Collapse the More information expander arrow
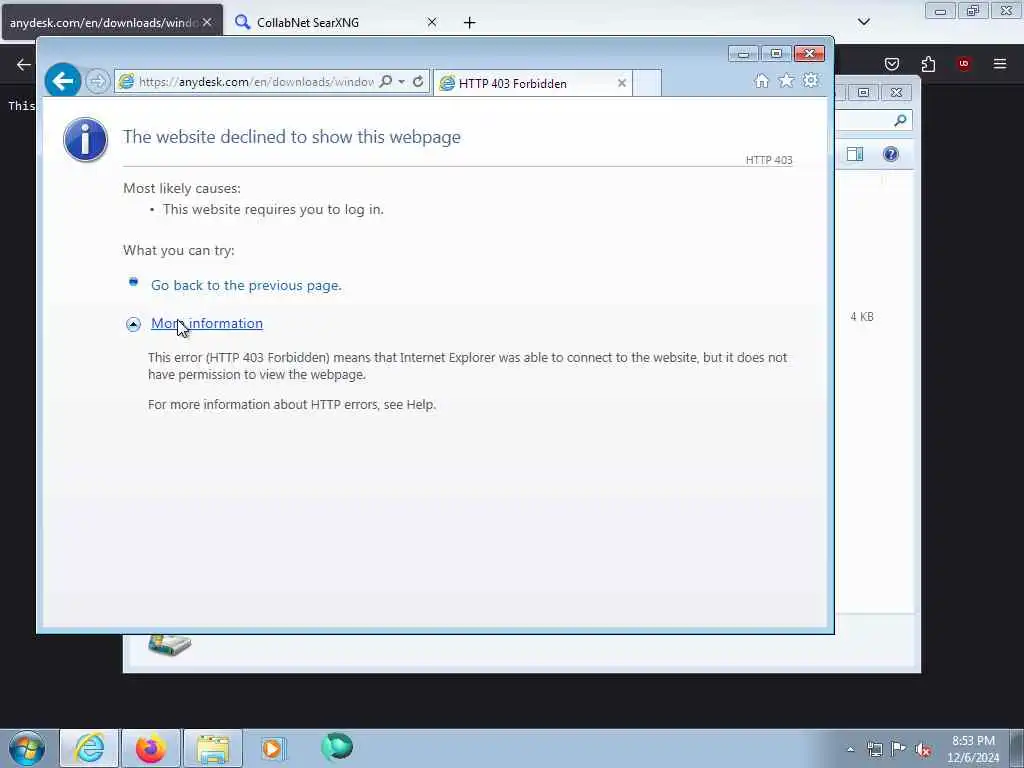The image size is (1024, 768). pos(133,324)
